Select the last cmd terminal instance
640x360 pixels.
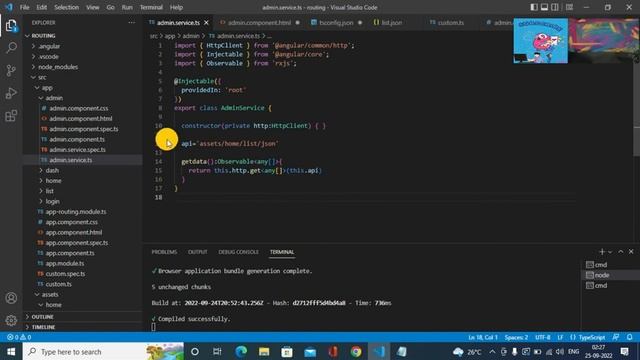click(x=610, y=286)
